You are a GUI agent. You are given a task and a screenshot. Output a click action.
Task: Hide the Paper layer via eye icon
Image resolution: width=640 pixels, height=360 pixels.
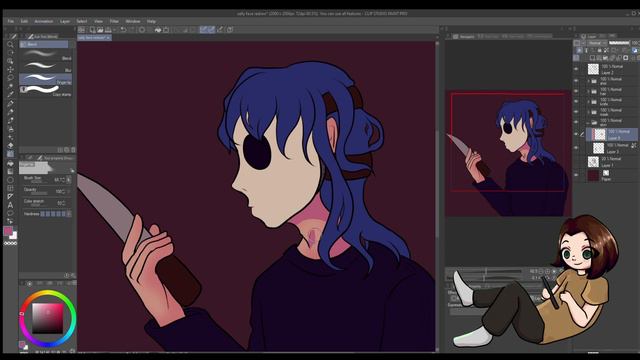(x=576, y=176)
